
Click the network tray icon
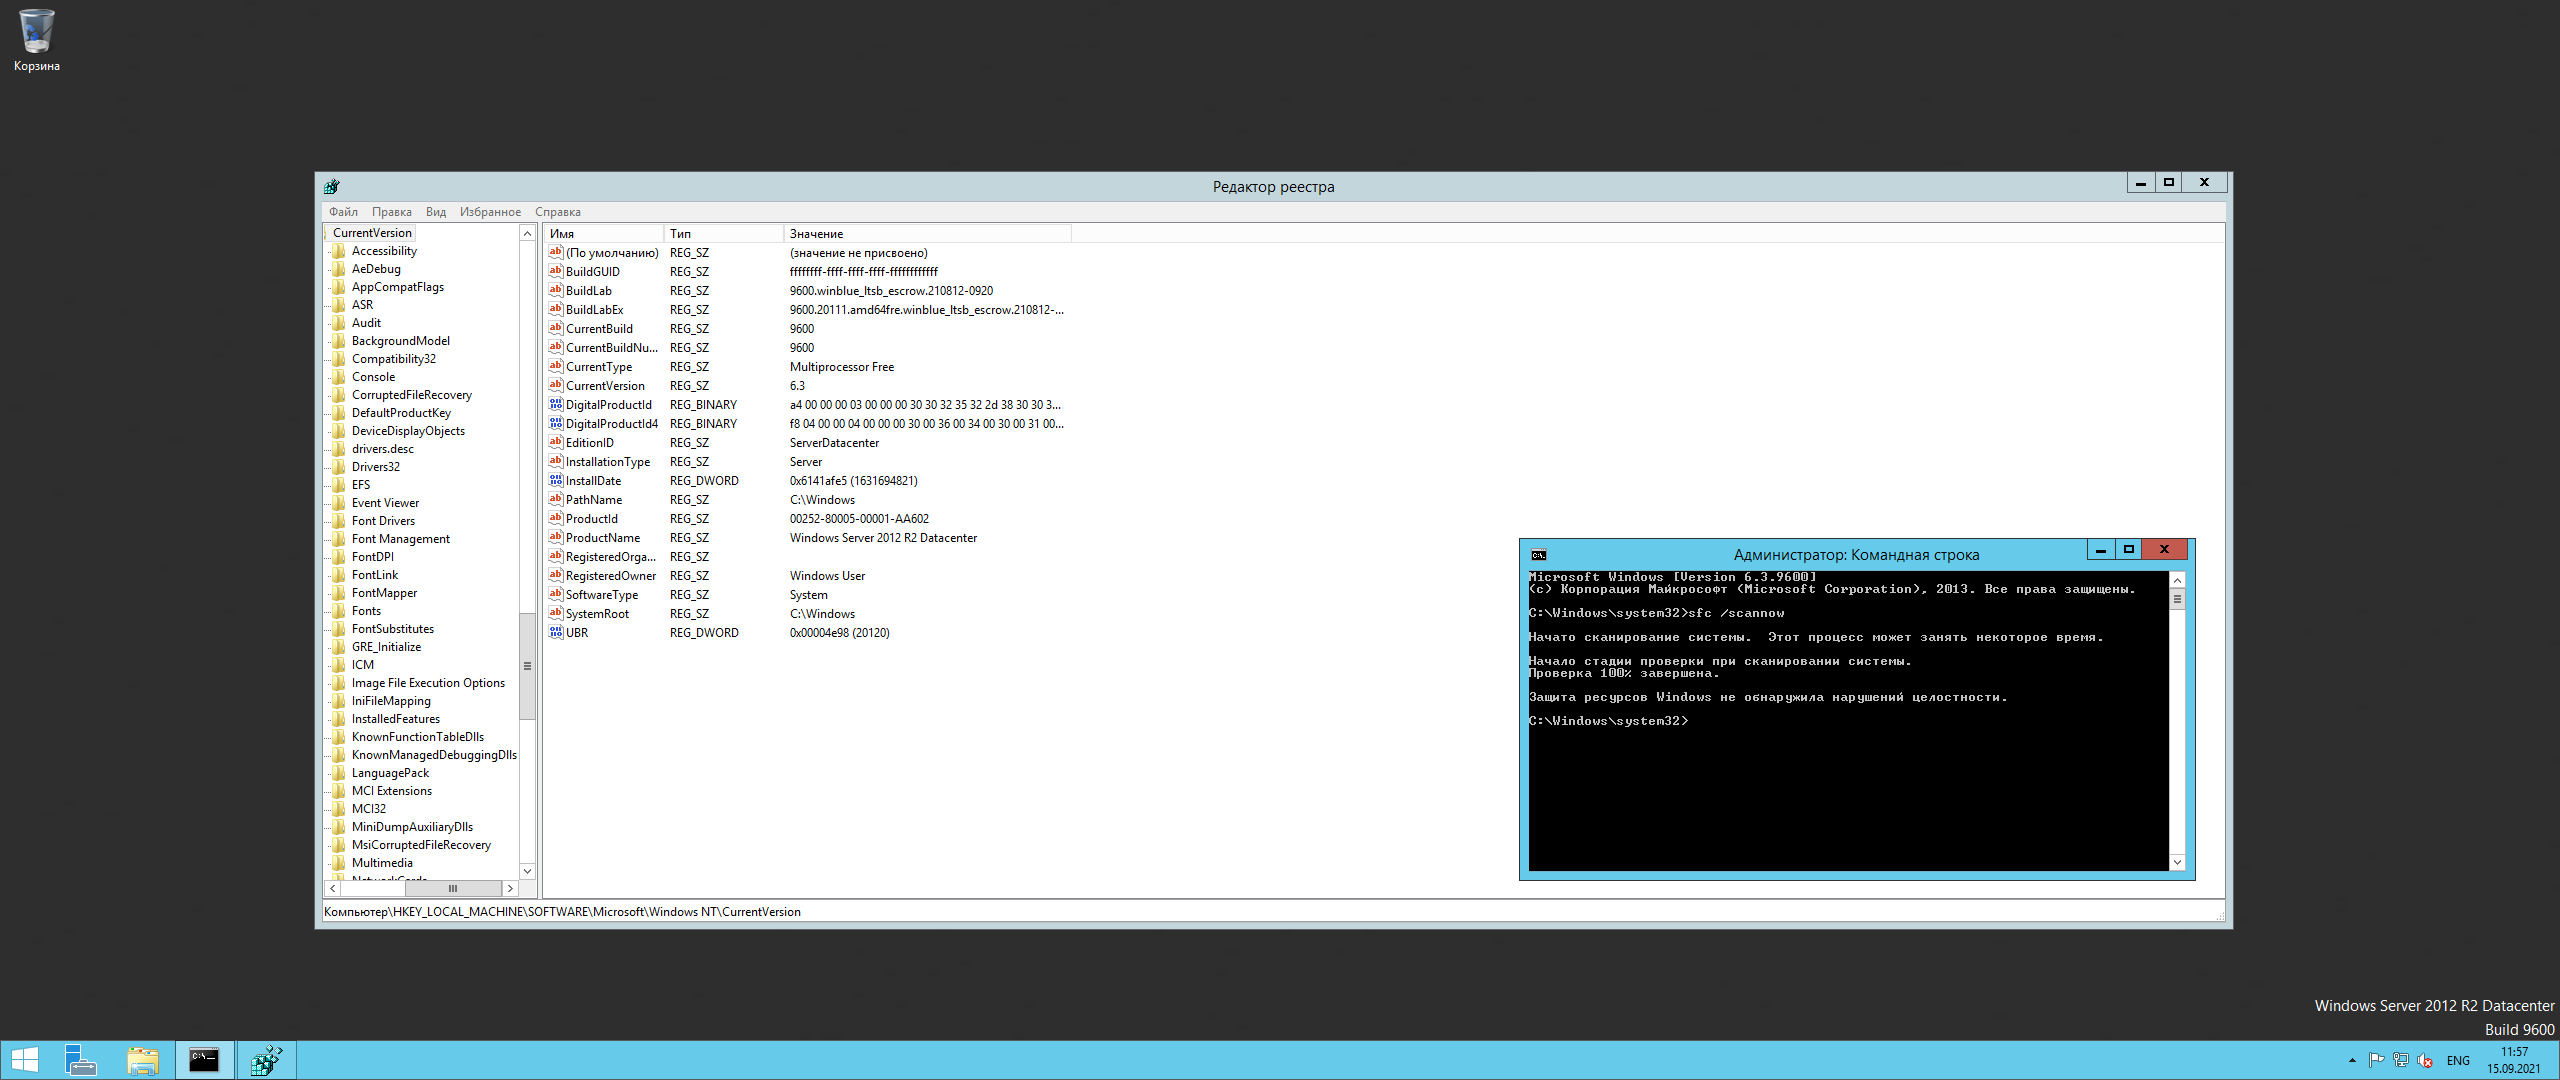click(2400, 1060)
